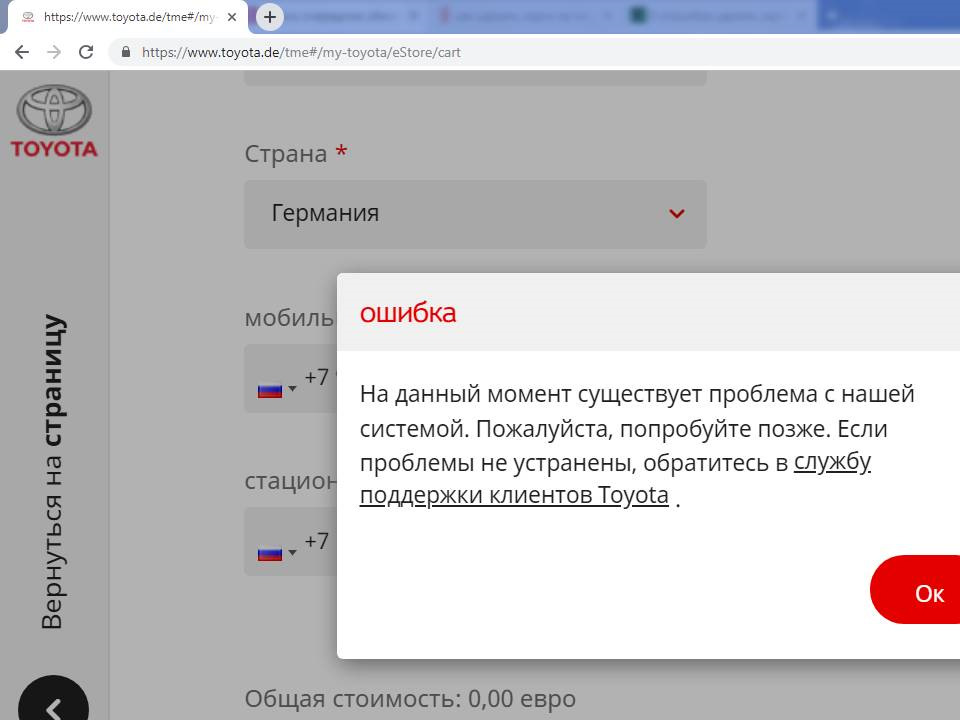Close the toyota.de browser tab

pos(232,17)
